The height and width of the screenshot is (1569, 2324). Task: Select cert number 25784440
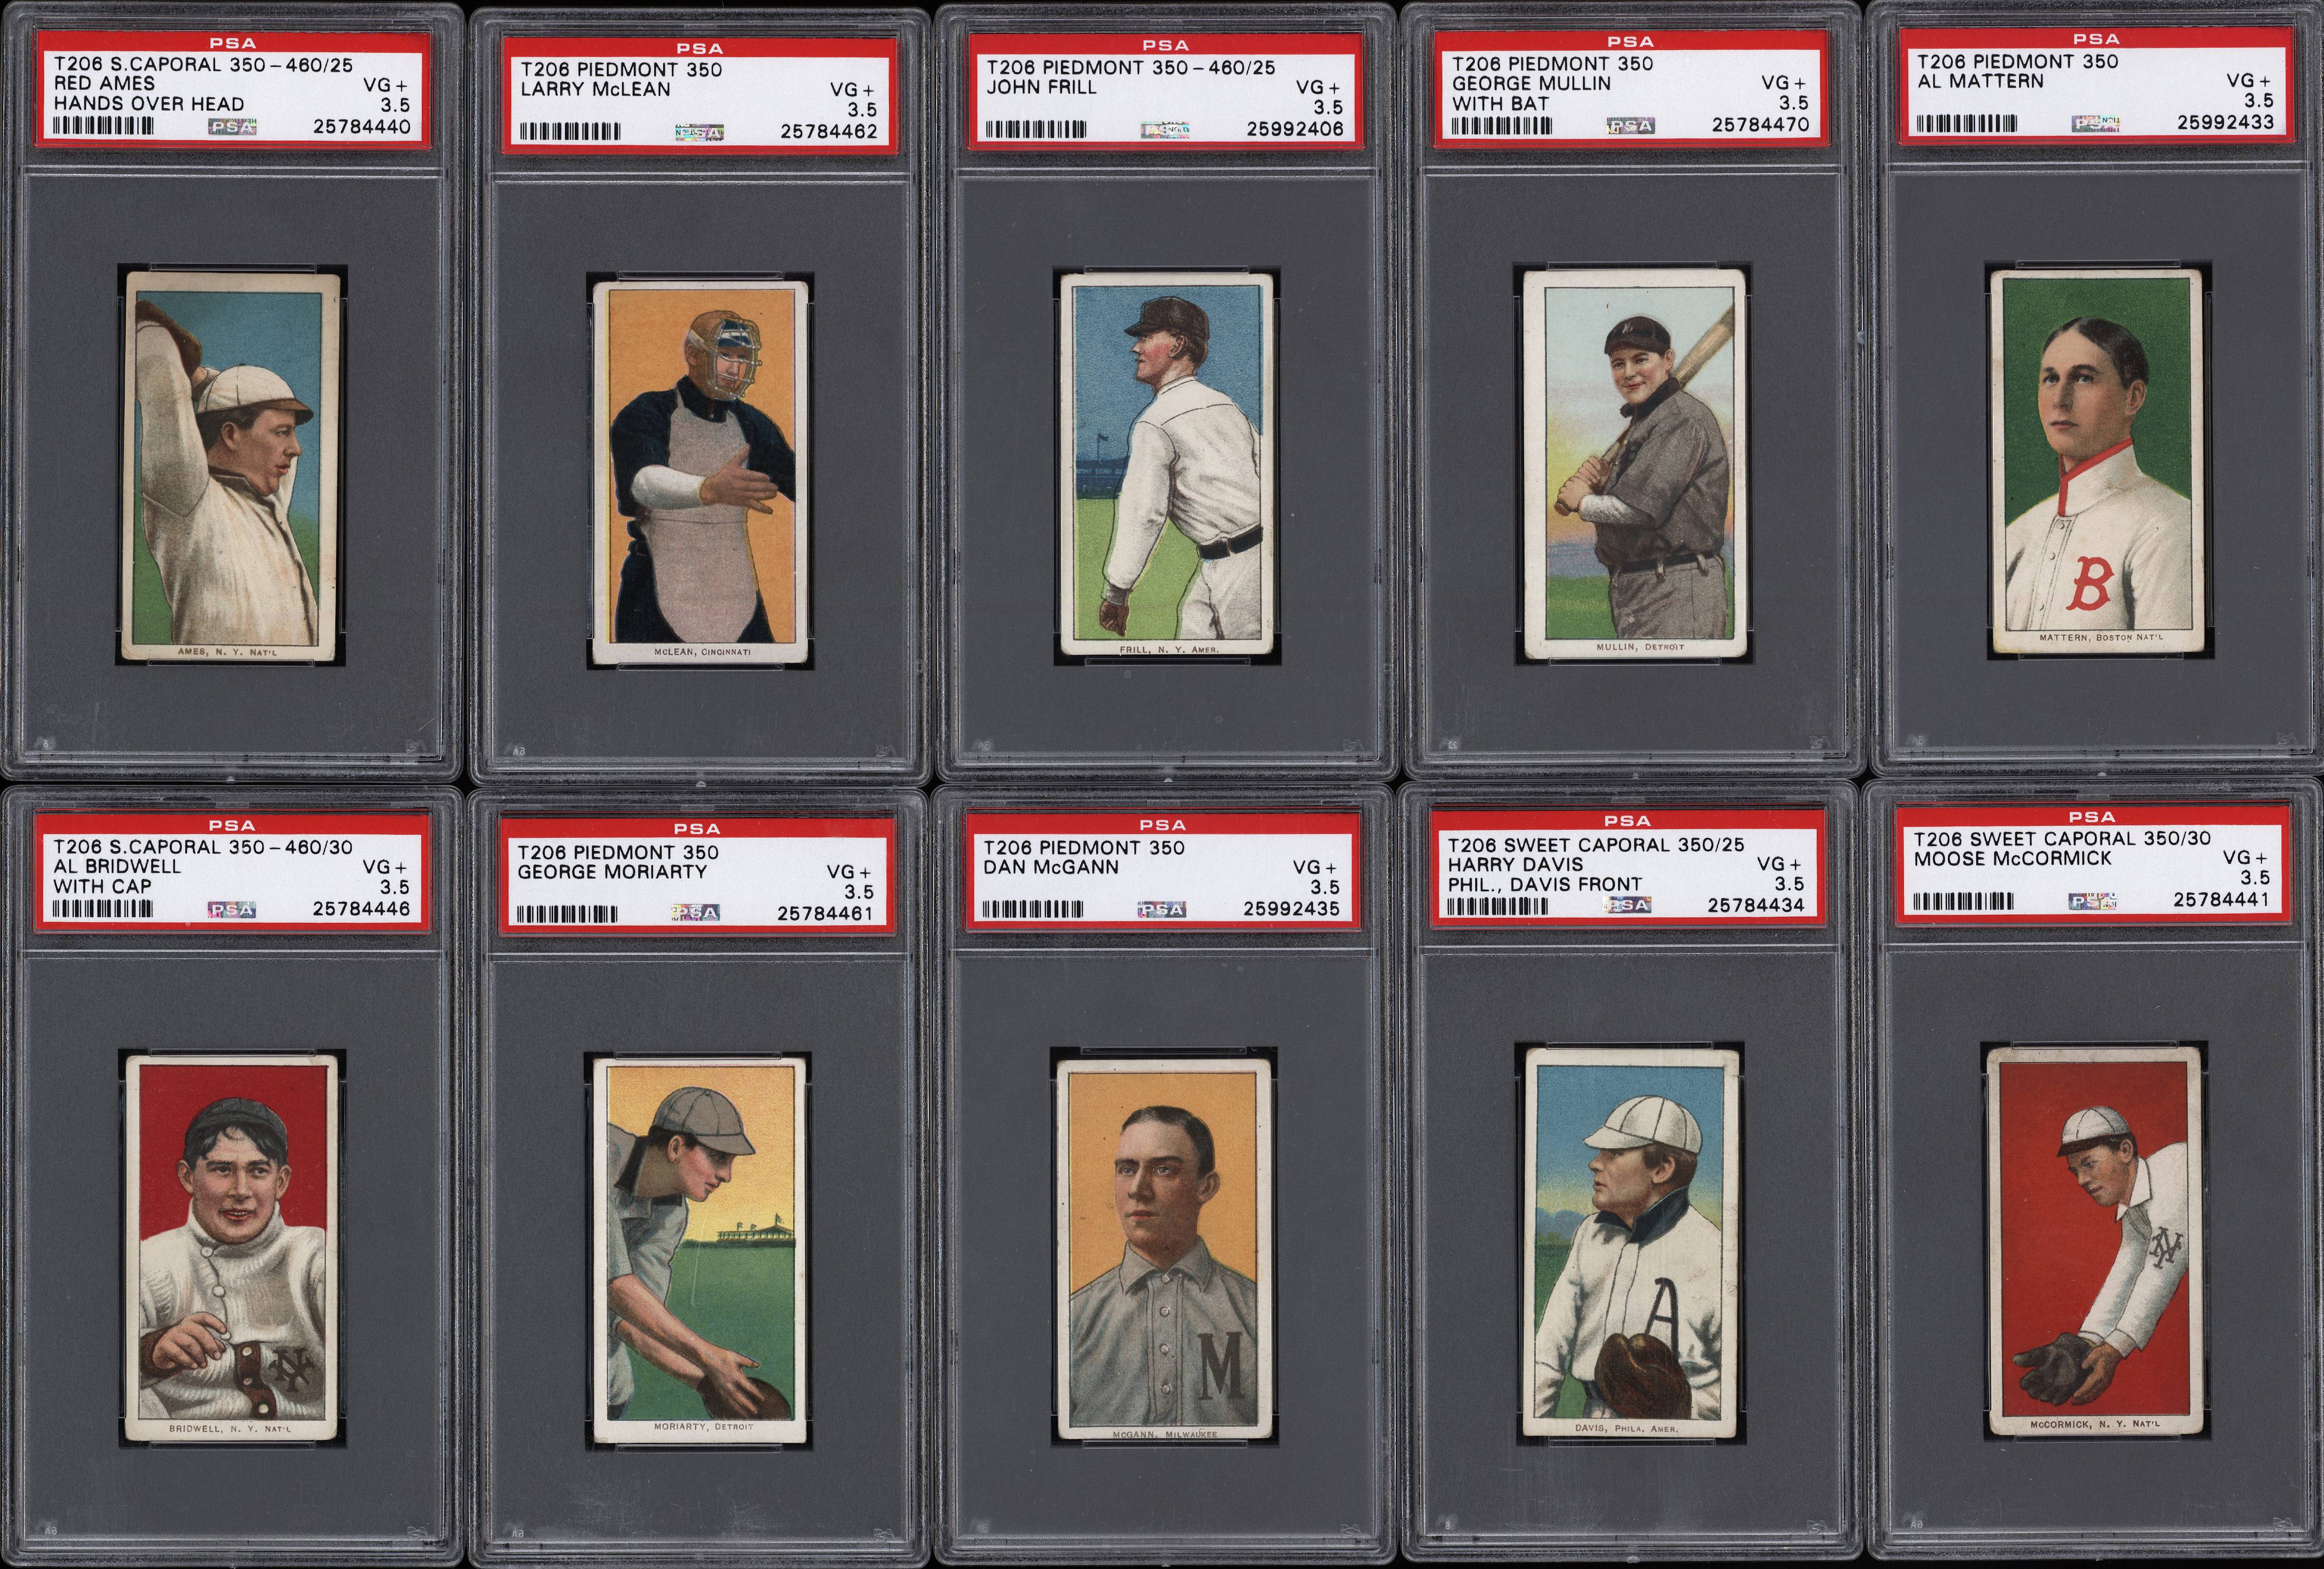[x=362, y=127]
